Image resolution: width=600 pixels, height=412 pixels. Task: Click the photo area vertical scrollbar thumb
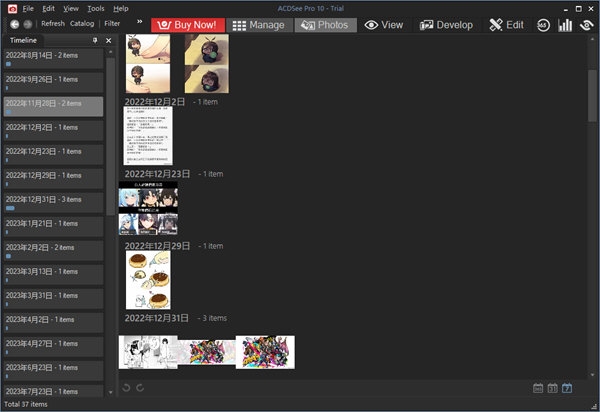592,96
